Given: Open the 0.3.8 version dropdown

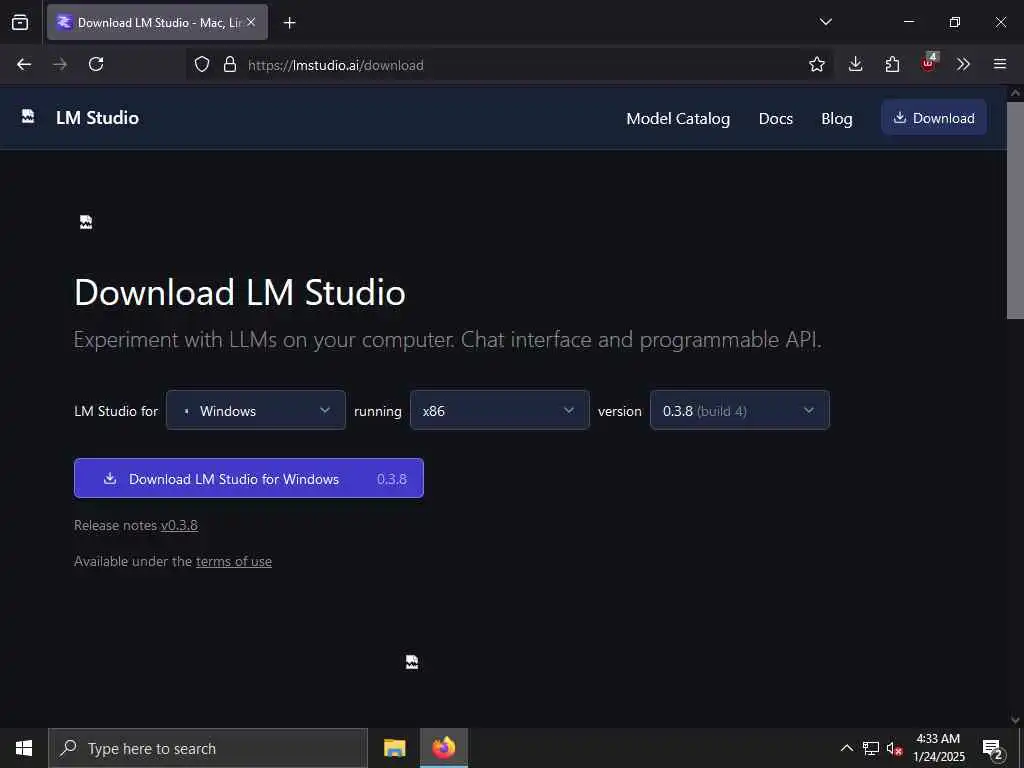Looking at the screenshot, I should [x=740, y=410].
